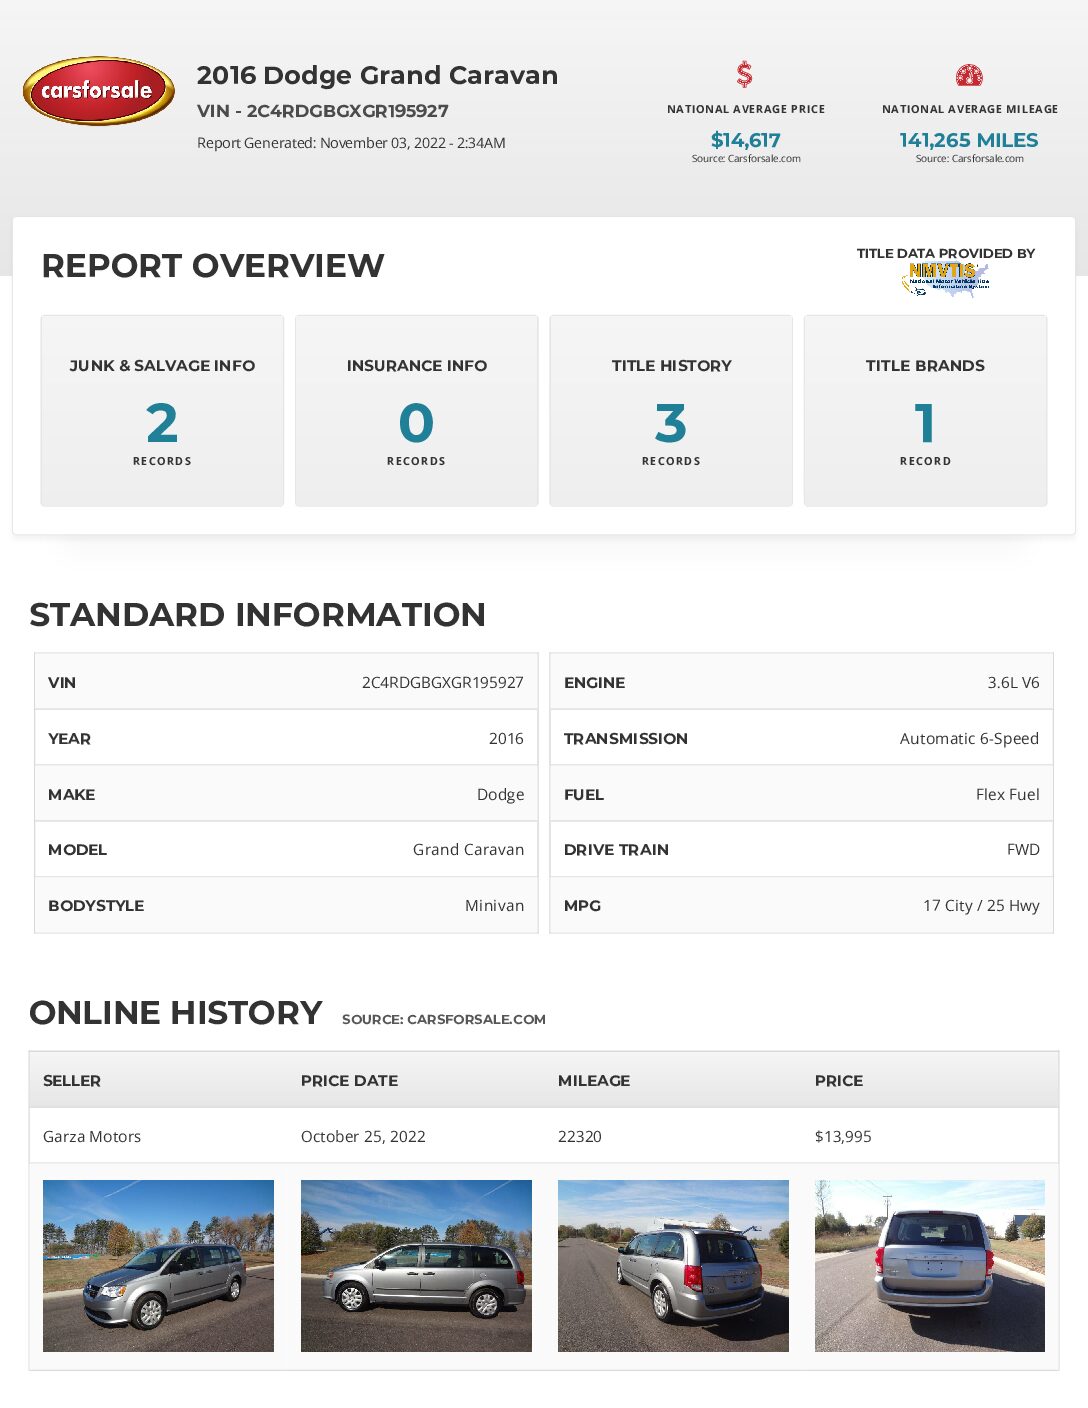
Task: Click the make value Dodge
Action: [500, 794]
